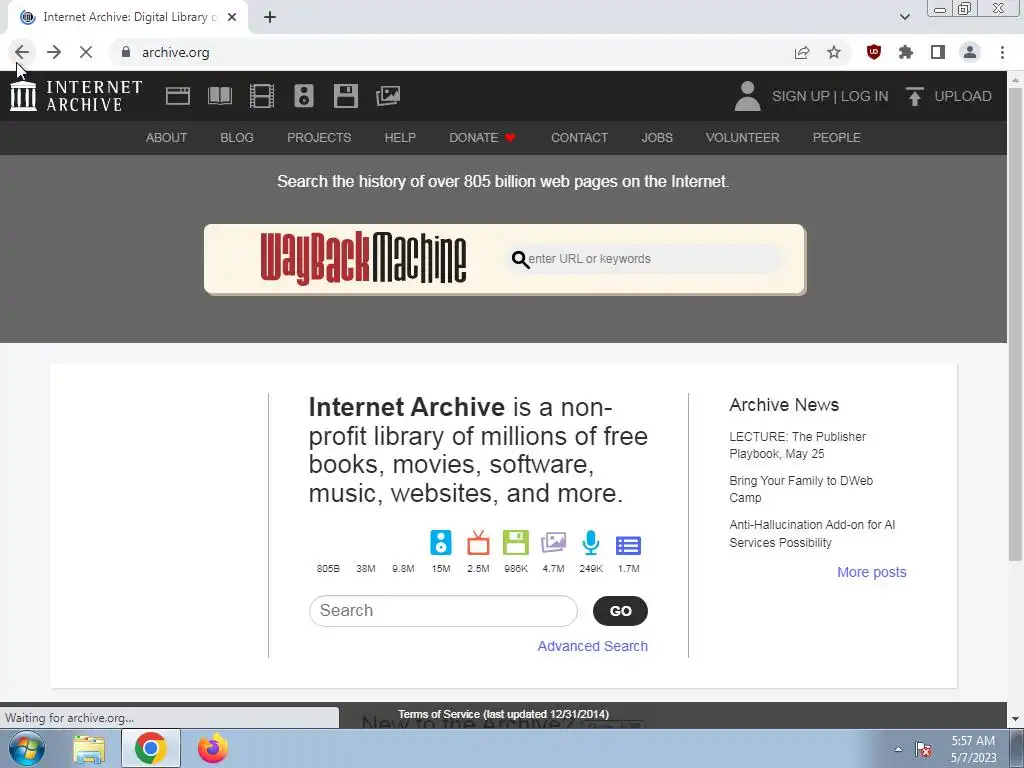Open the Extensions puzzle icon

[x=906, y=52]
